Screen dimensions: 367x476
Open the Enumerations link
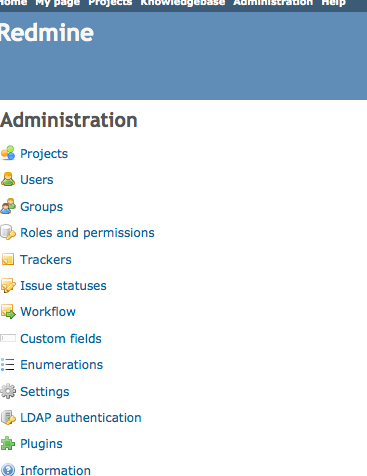pyautogui.click(x=62, y=365)
